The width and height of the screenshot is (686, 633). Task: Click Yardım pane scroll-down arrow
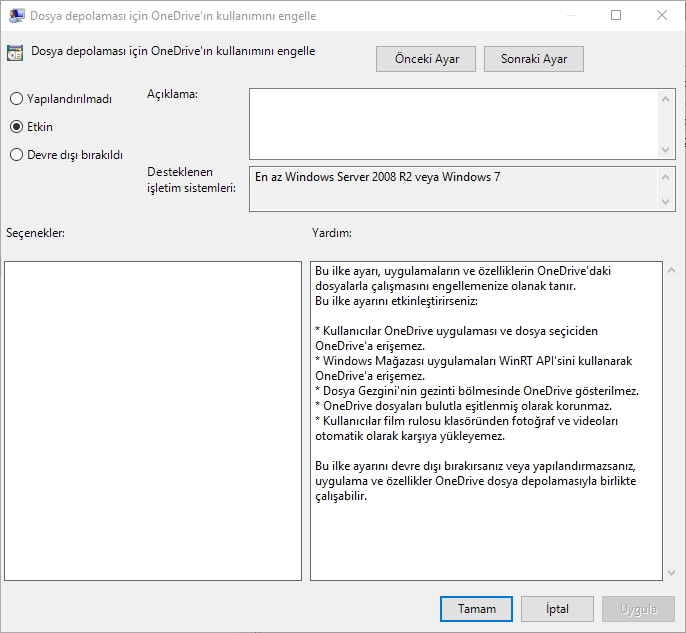[671, 573]
